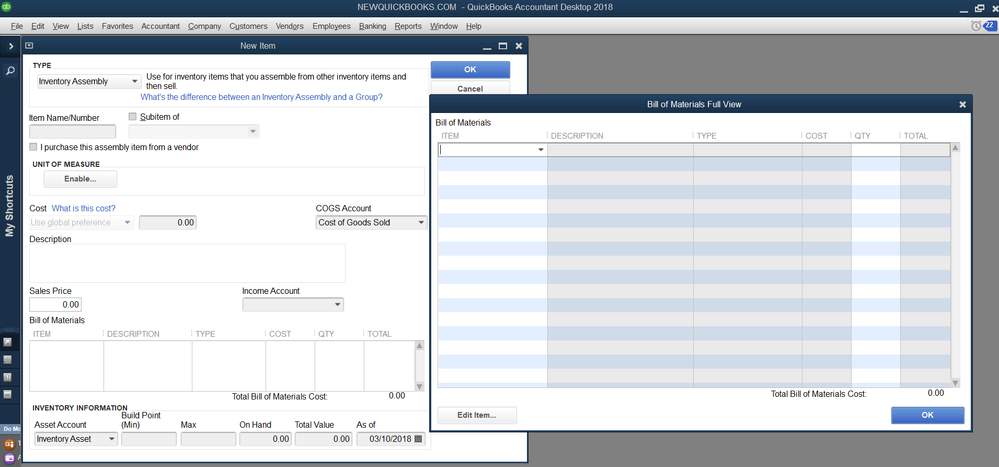Click the Build Point (Min) field

(149, 439)
